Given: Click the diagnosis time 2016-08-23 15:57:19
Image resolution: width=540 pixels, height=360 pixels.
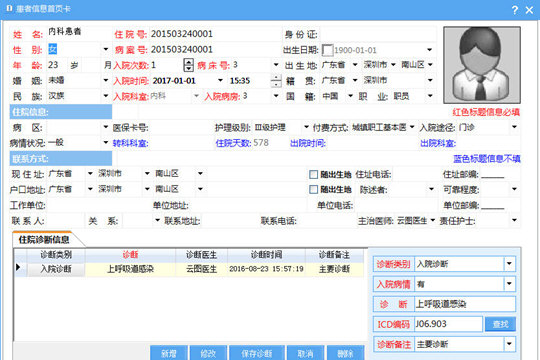Looking at the screenshot, I should [266, 269].
